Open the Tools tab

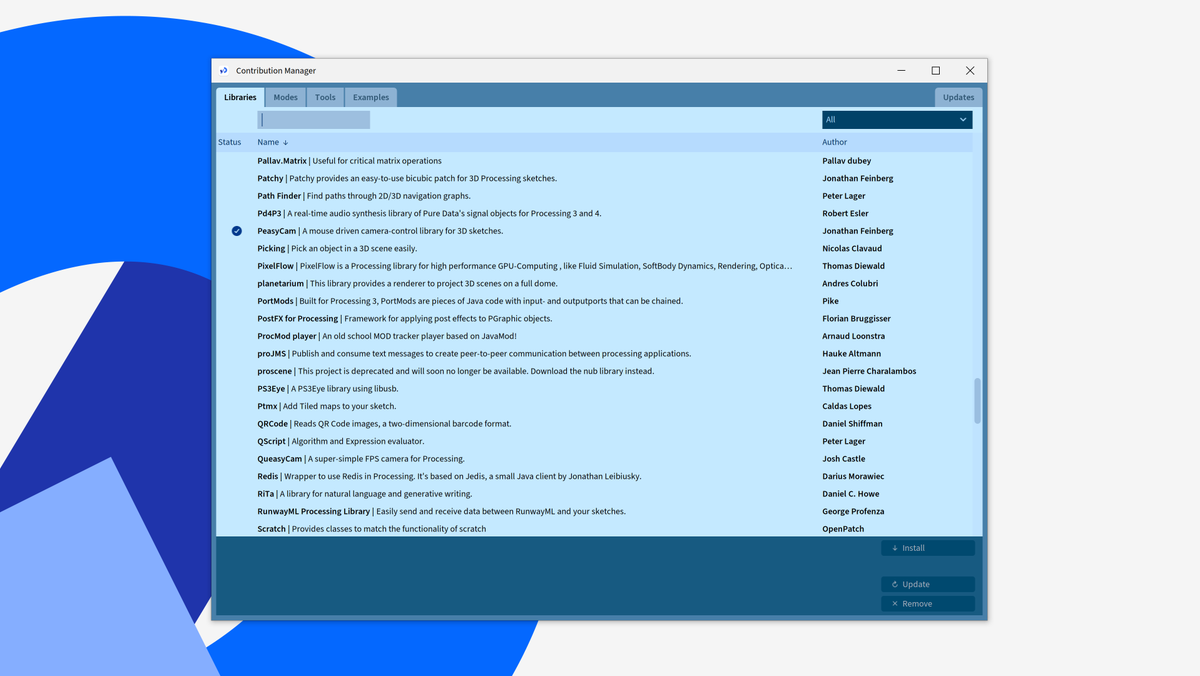(325, 97)
